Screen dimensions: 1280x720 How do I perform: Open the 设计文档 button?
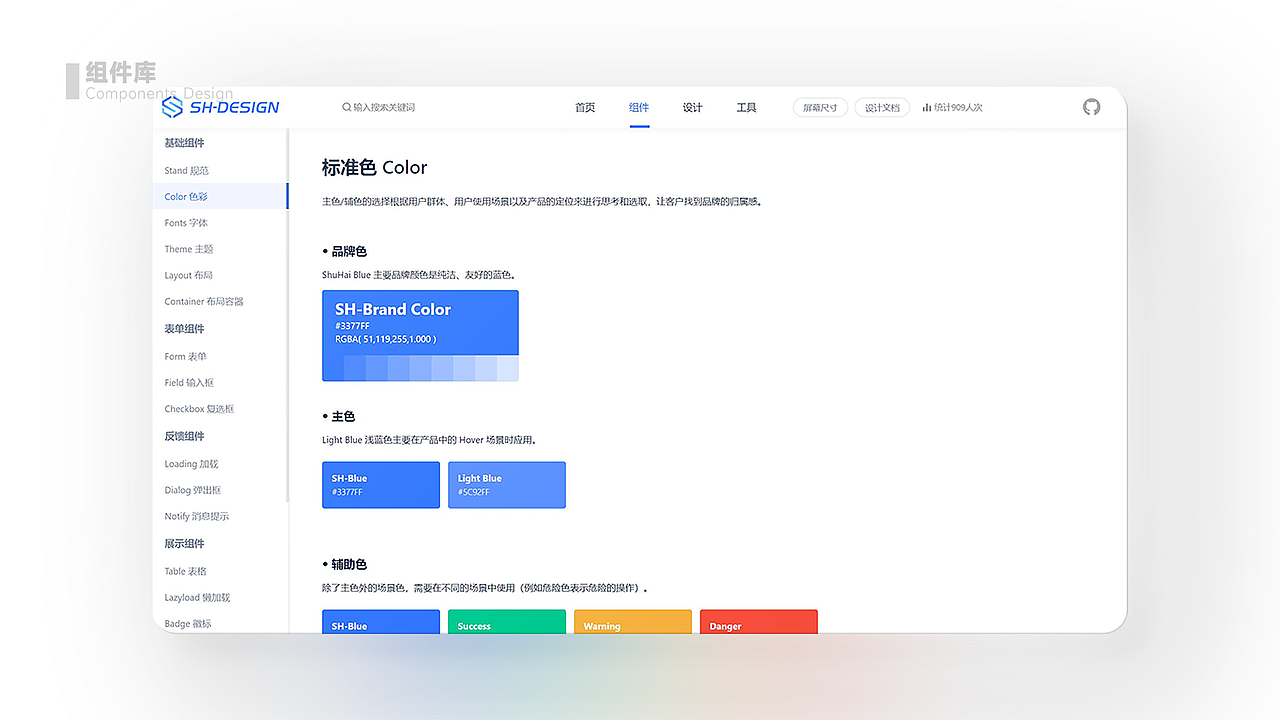pyautogui.click(x=881, y=107)
